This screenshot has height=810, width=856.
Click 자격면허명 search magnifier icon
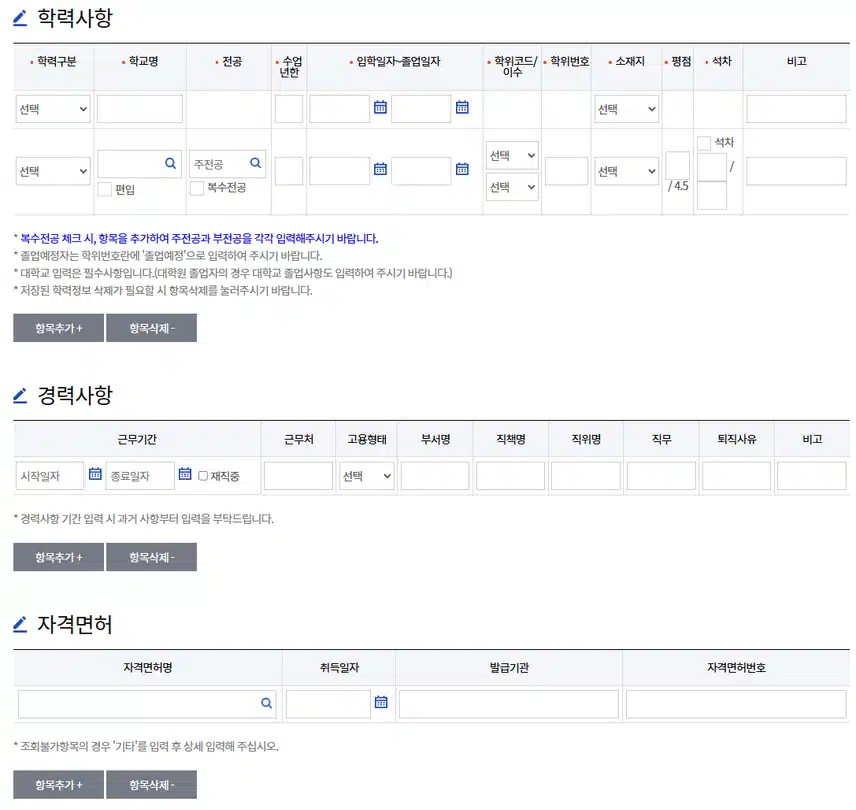[x=266, y=703]
